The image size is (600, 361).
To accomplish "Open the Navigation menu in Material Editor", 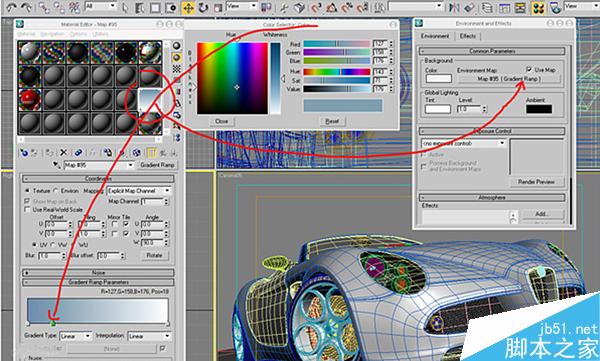I will click(52, 34).
